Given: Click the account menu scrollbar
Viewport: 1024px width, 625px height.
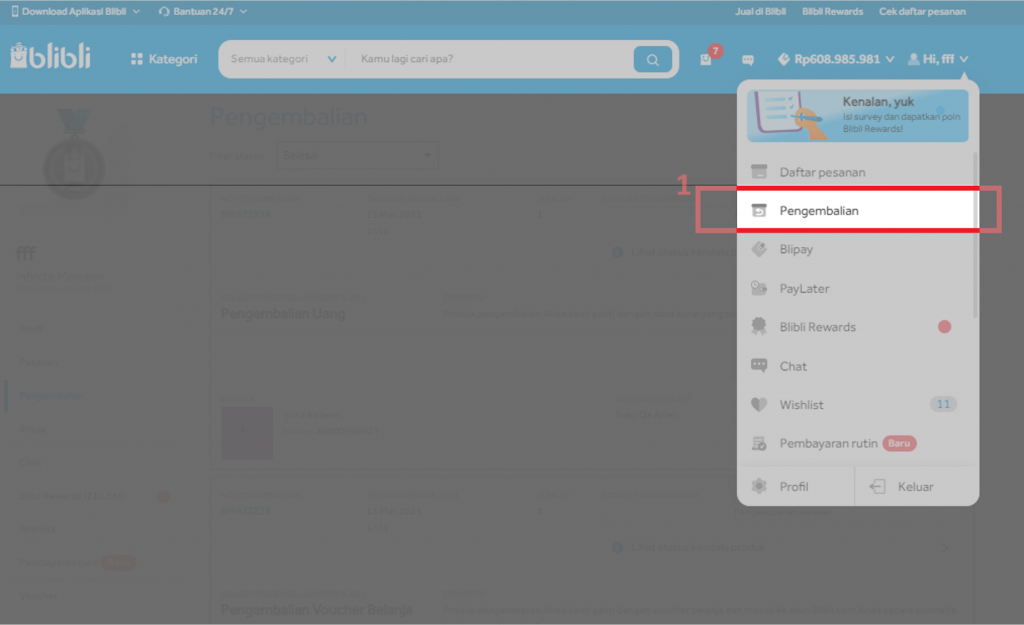Looking at the screenshot, I should pos(975,235).
